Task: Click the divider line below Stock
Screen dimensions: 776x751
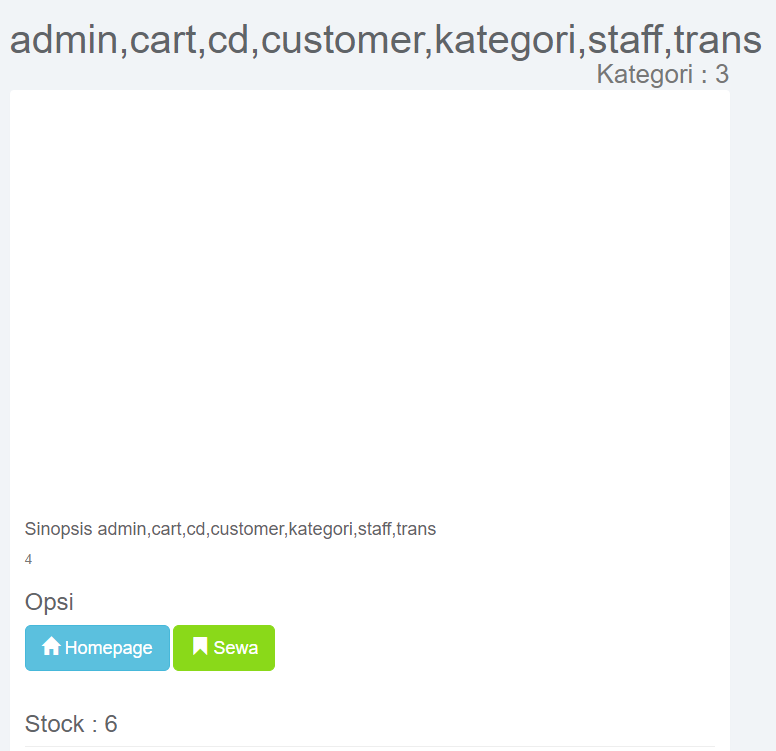Action: coord(370,746)
